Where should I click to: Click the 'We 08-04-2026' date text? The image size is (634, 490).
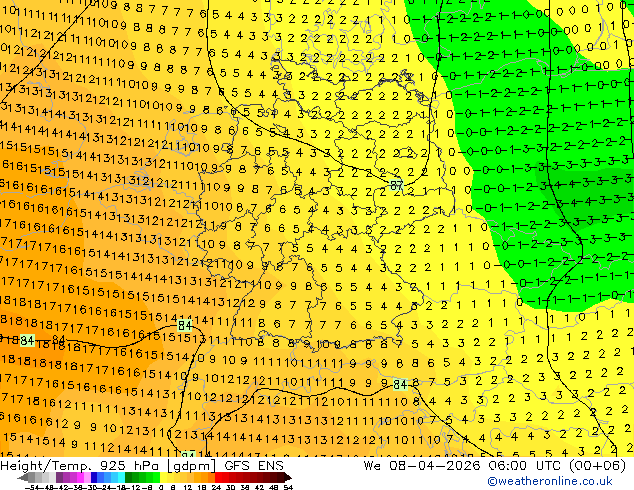click(x=421, y=466)
